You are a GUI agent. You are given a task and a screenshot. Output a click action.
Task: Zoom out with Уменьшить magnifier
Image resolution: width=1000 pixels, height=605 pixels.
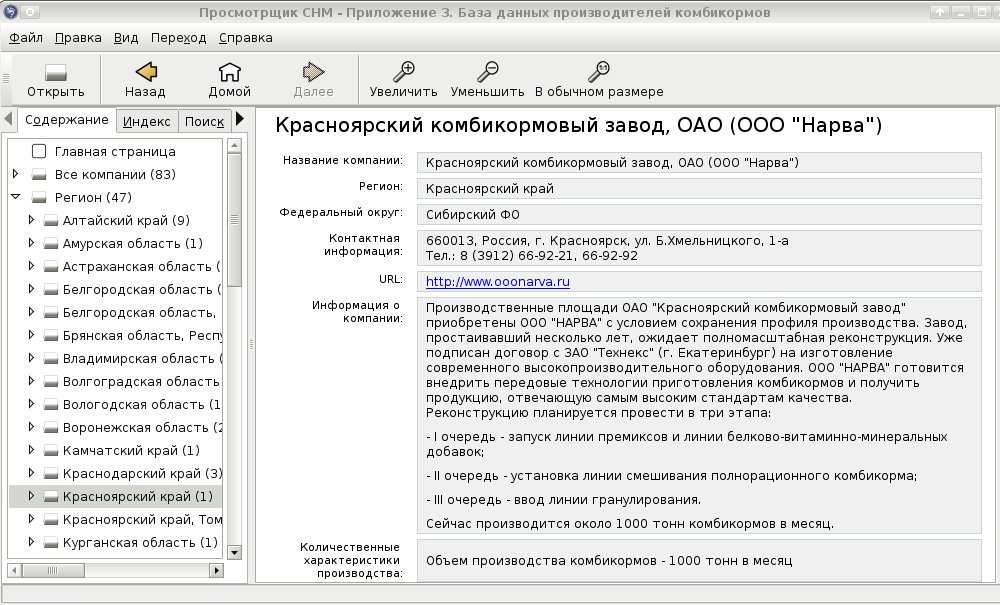(488, 72)
